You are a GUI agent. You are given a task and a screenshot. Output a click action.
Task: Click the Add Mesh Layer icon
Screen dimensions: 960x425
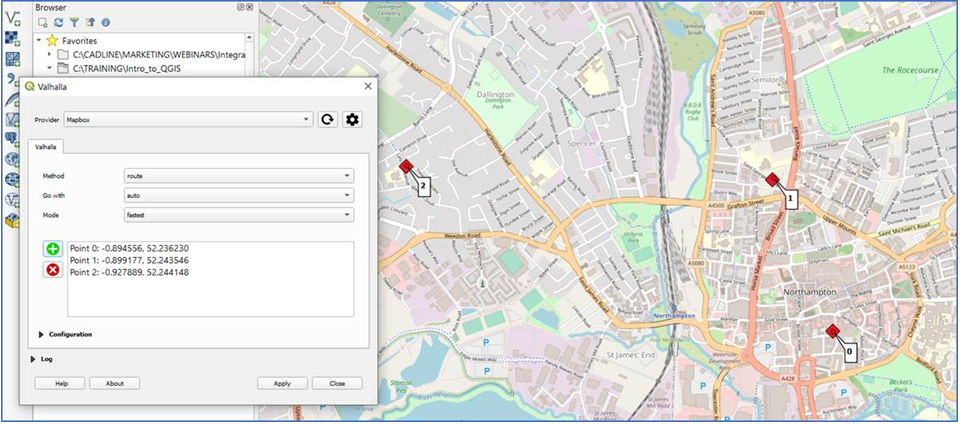(12, 59)
